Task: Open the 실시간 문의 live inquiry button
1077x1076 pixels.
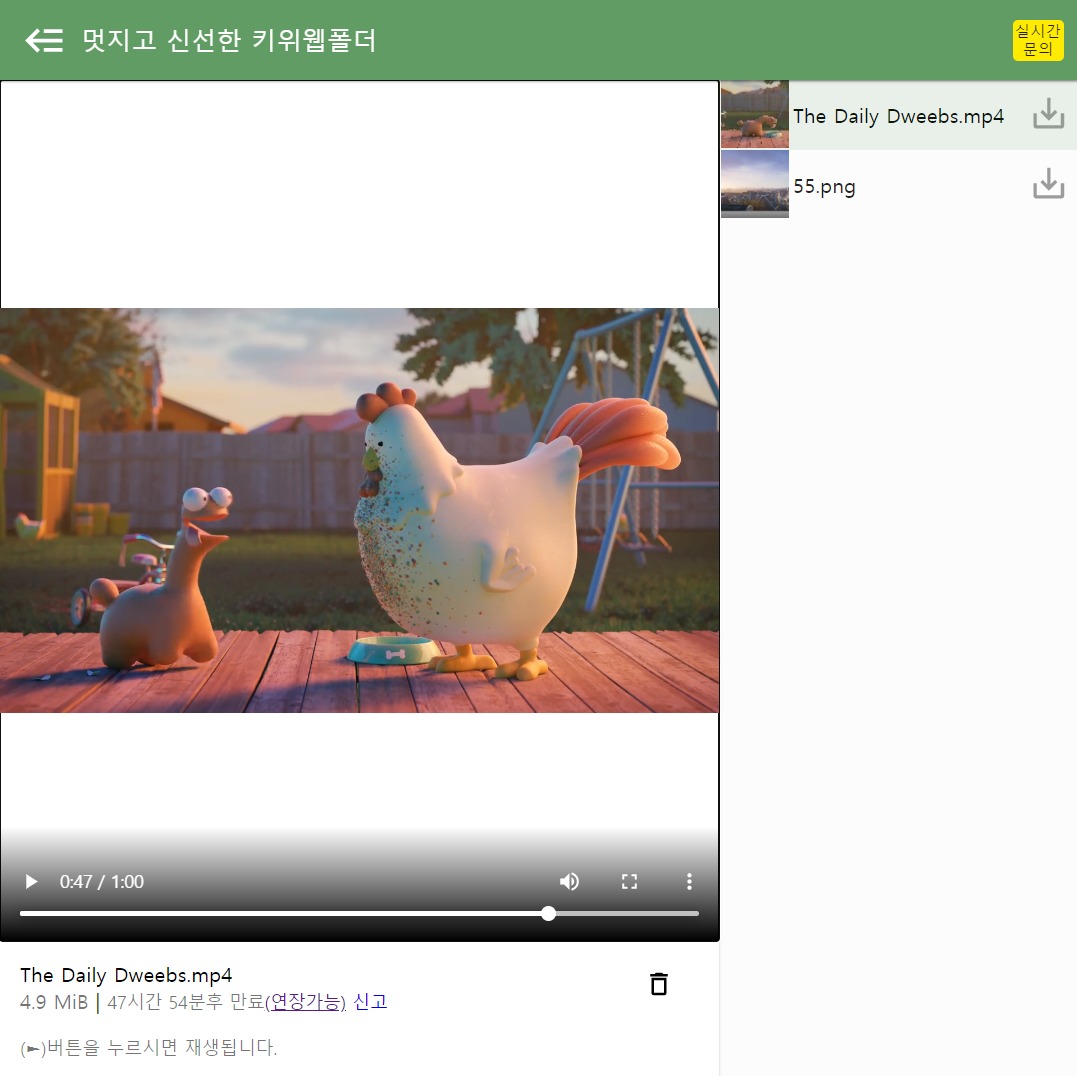Action: coord(1037,41)
